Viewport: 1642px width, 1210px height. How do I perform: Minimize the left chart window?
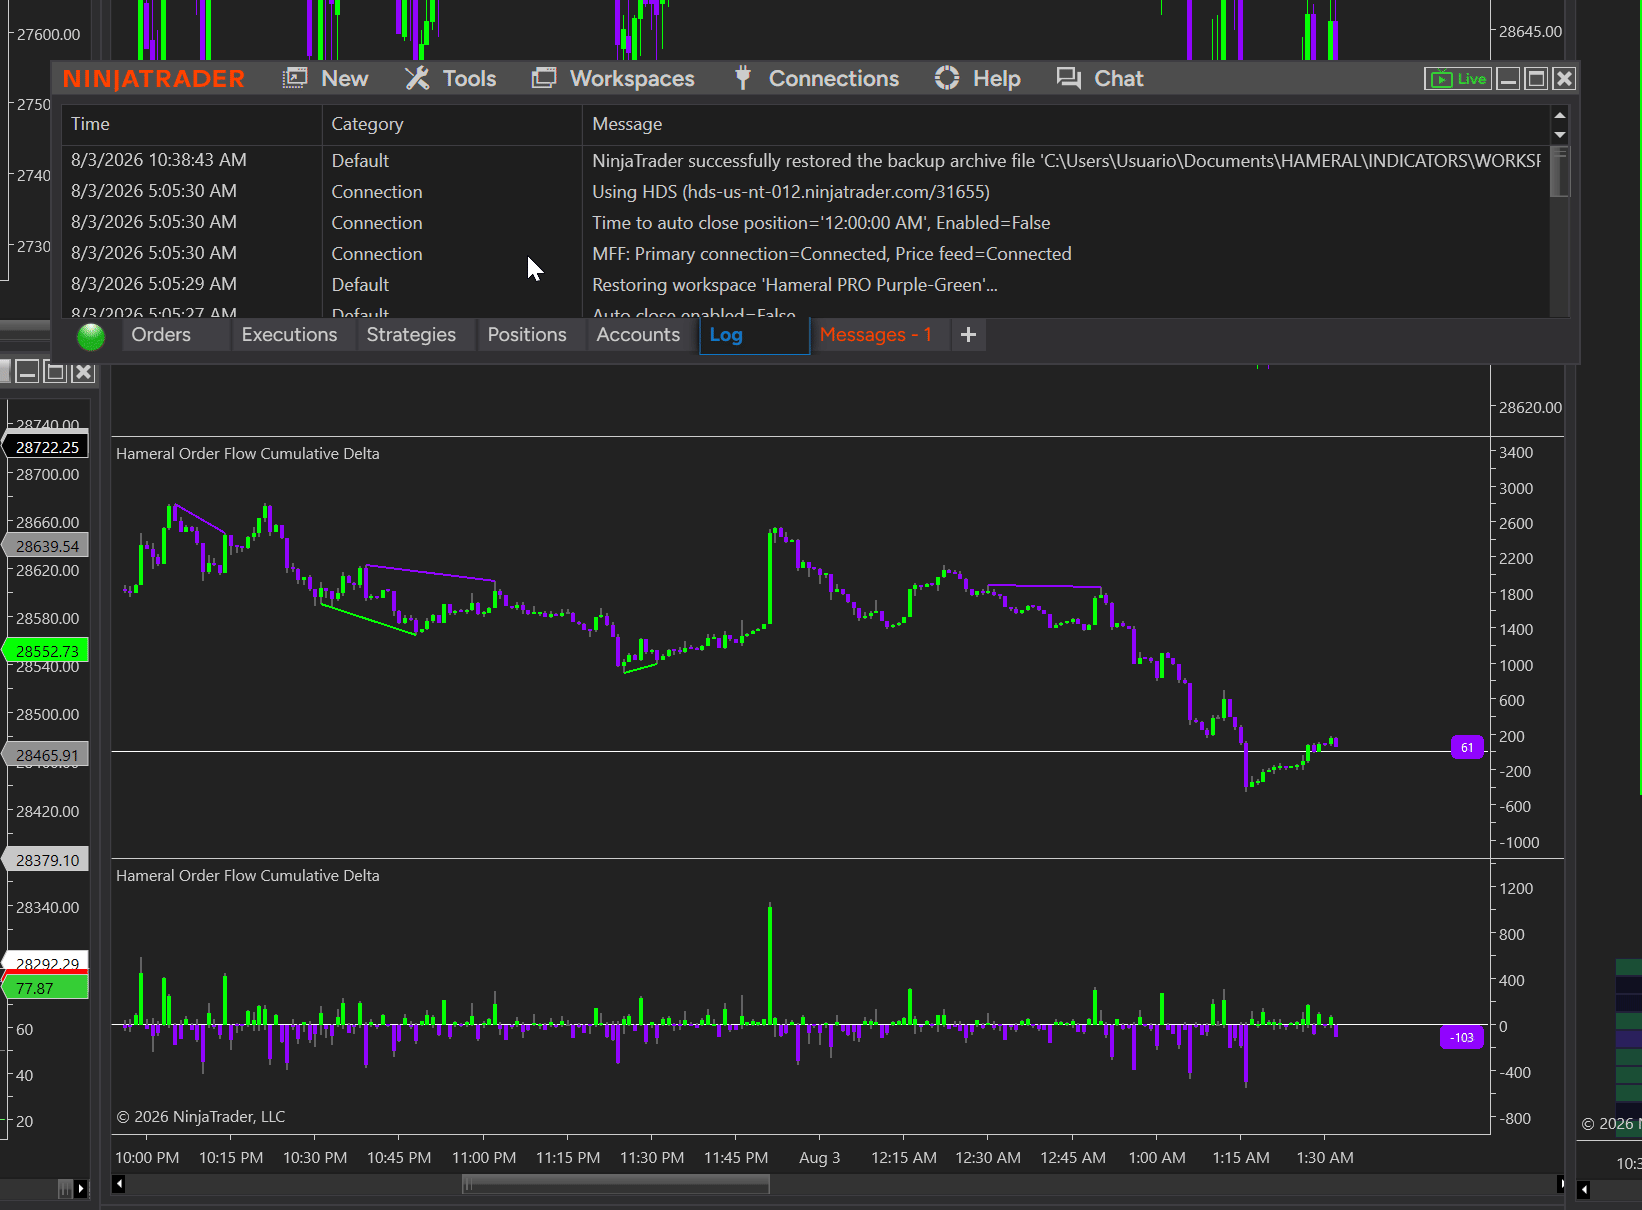[28, 373]
